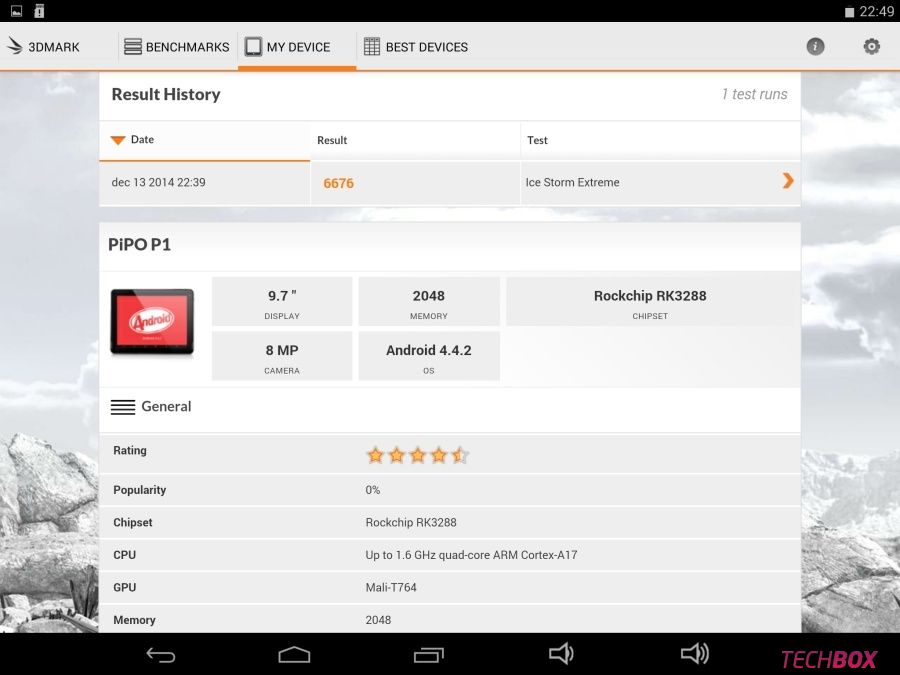
Task: Select the MY DEVICE tab
Action: pos(297,47)
